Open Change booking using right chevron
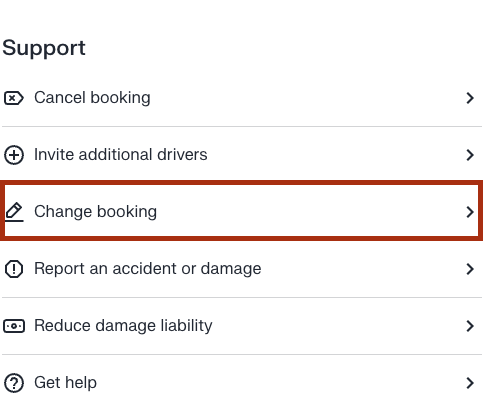This screenshot has height=412, width=484. (470, 212)
